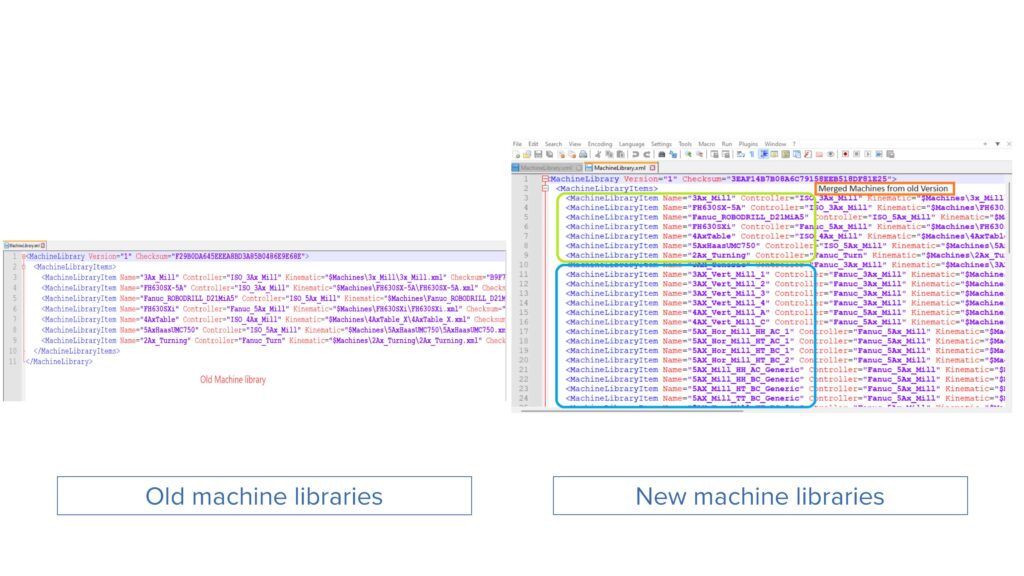Click the vertical scrollbar of the new library editor

point(1008,300)
